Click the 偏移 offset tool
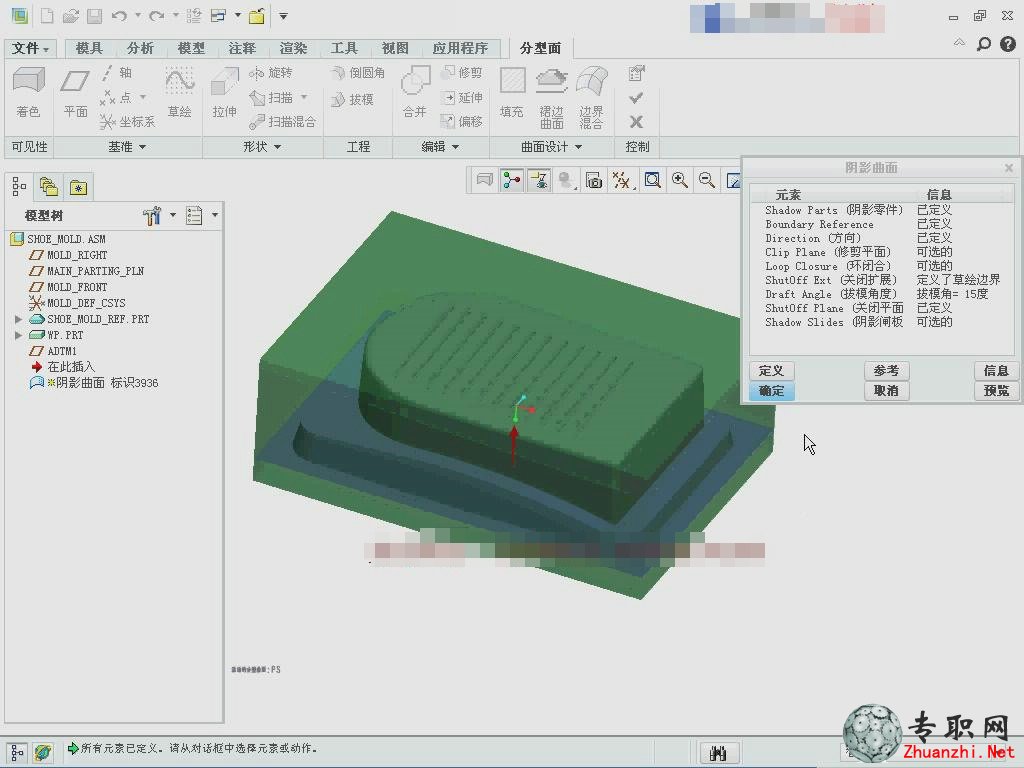1024x768 pixels. (x=462, y=121)
